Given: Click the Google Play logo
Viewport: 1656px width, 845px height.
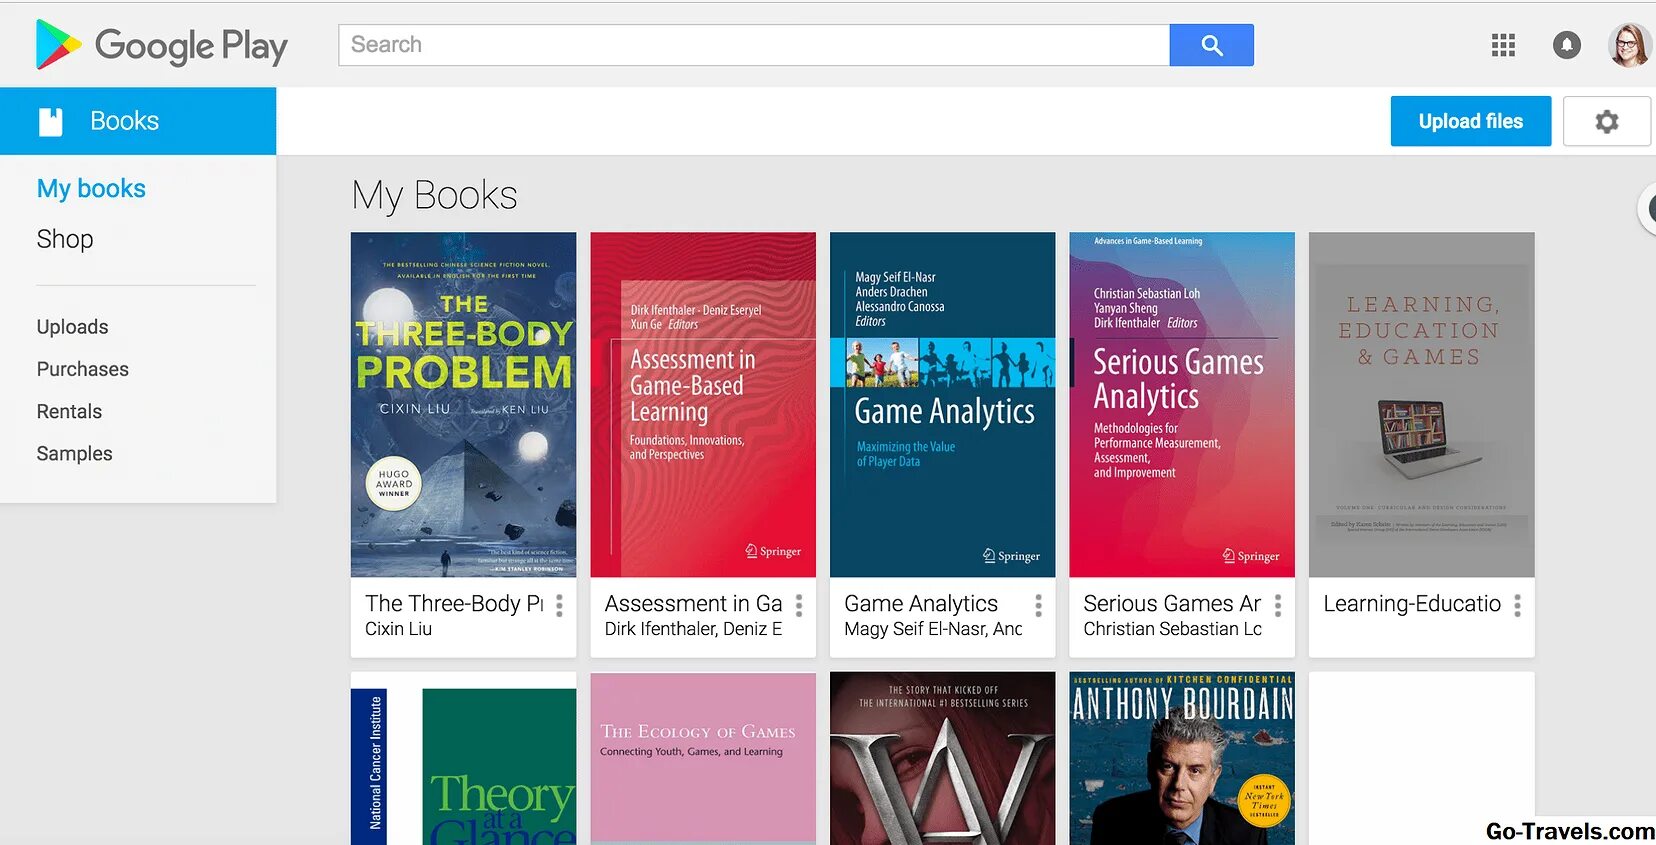Looking at the screenshot, I should click(x=161, y=45).
